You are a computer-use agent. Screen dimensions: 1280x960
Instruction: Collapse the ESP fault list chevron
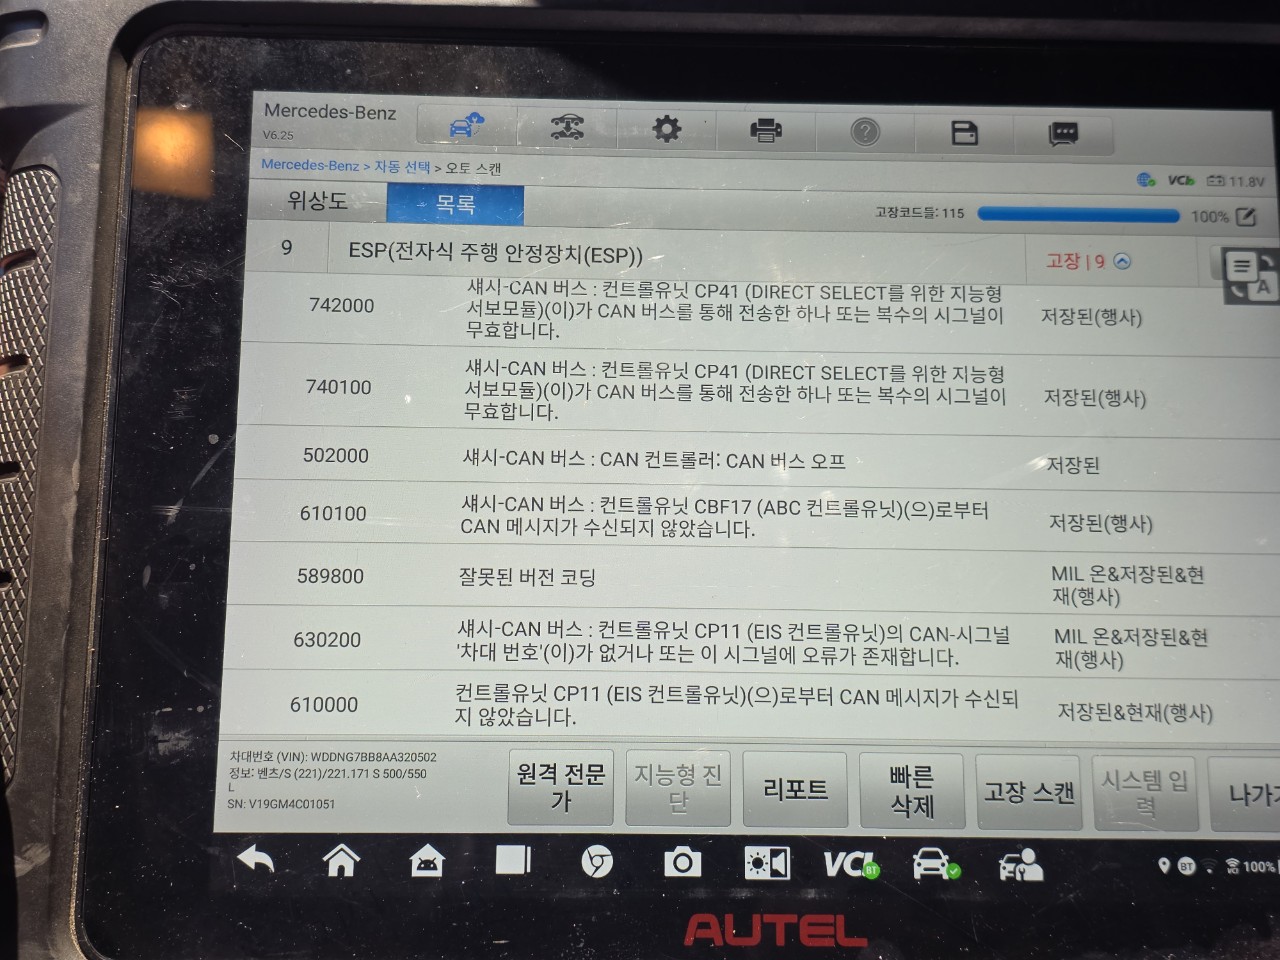(x=1122, y=261)
